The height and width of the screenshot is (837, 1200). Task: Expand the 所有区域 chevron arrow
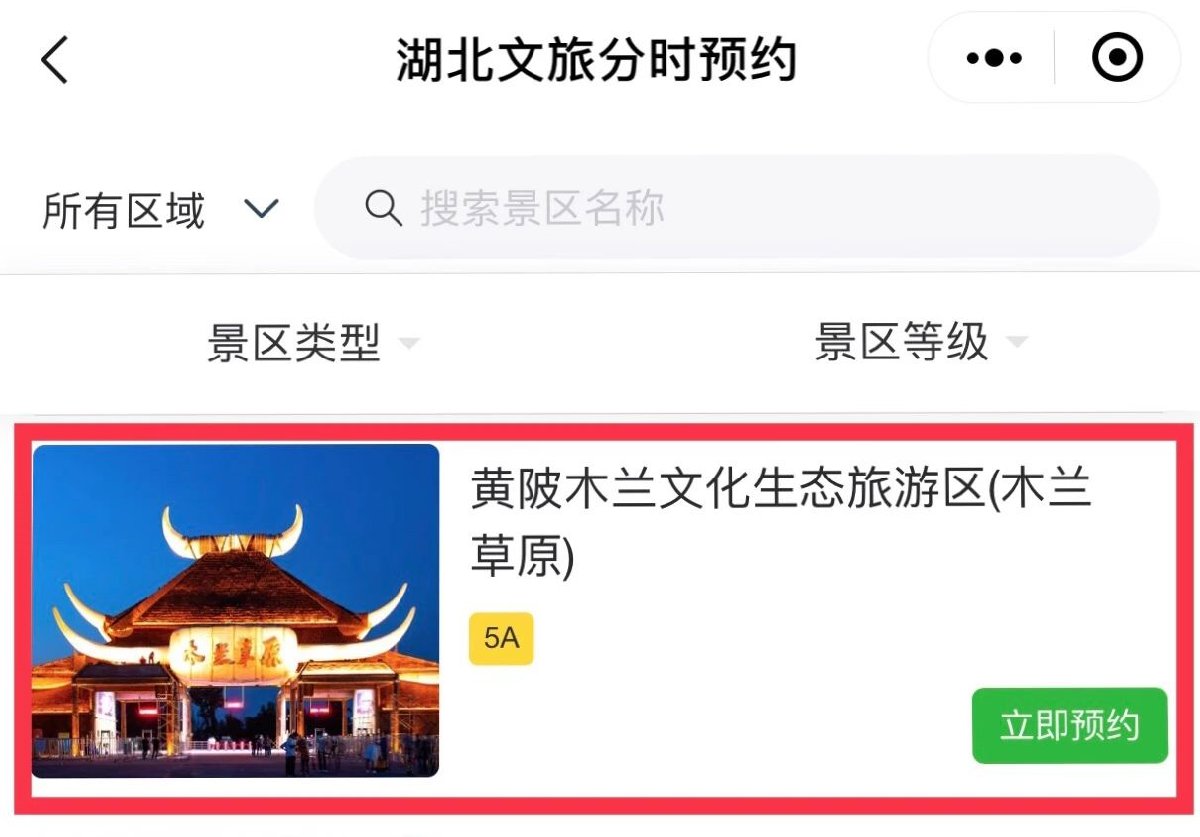tap(261, 209)
